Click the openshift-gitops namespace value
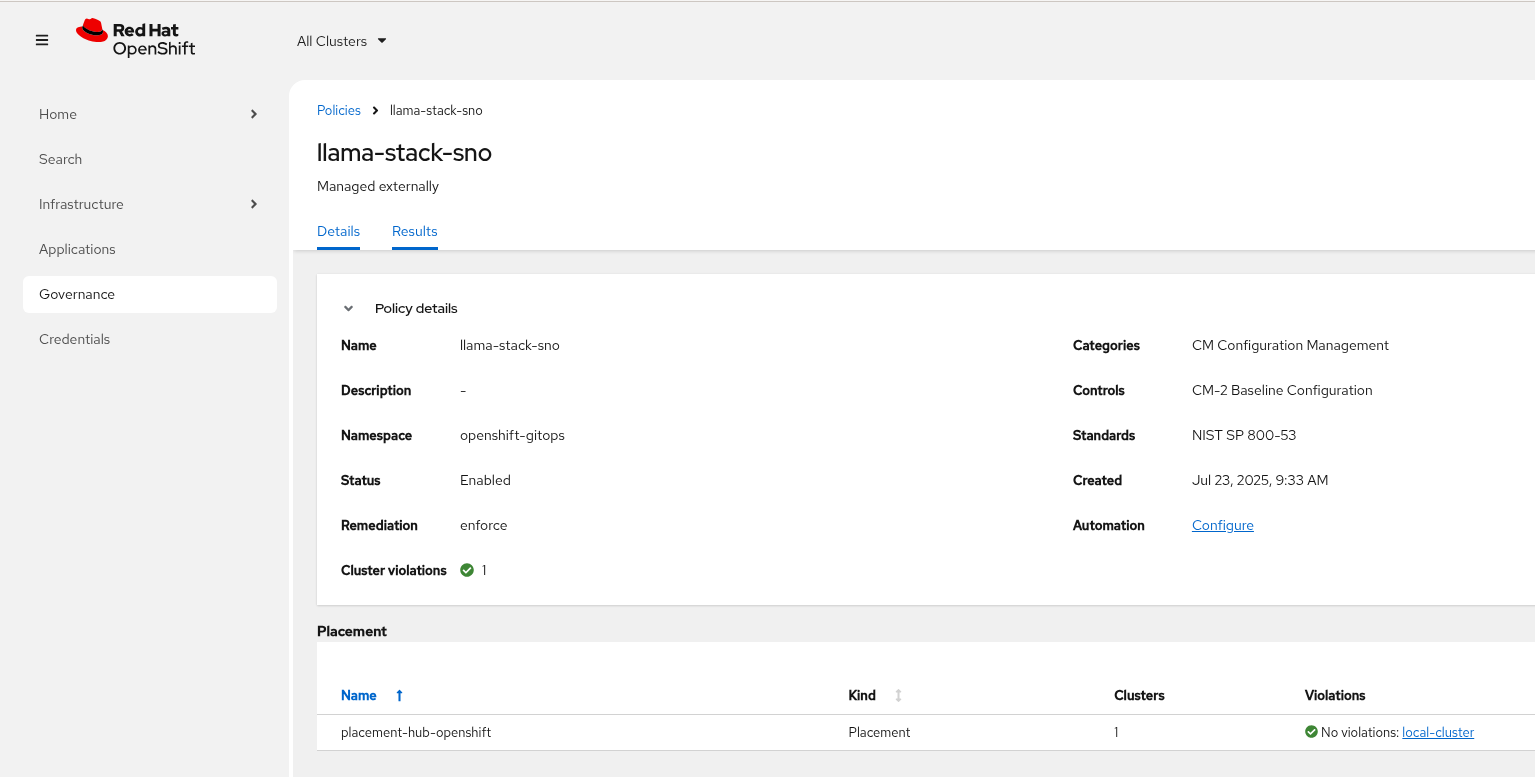The width and height of the screenshot is (1535, 777). tap(512, 435)
